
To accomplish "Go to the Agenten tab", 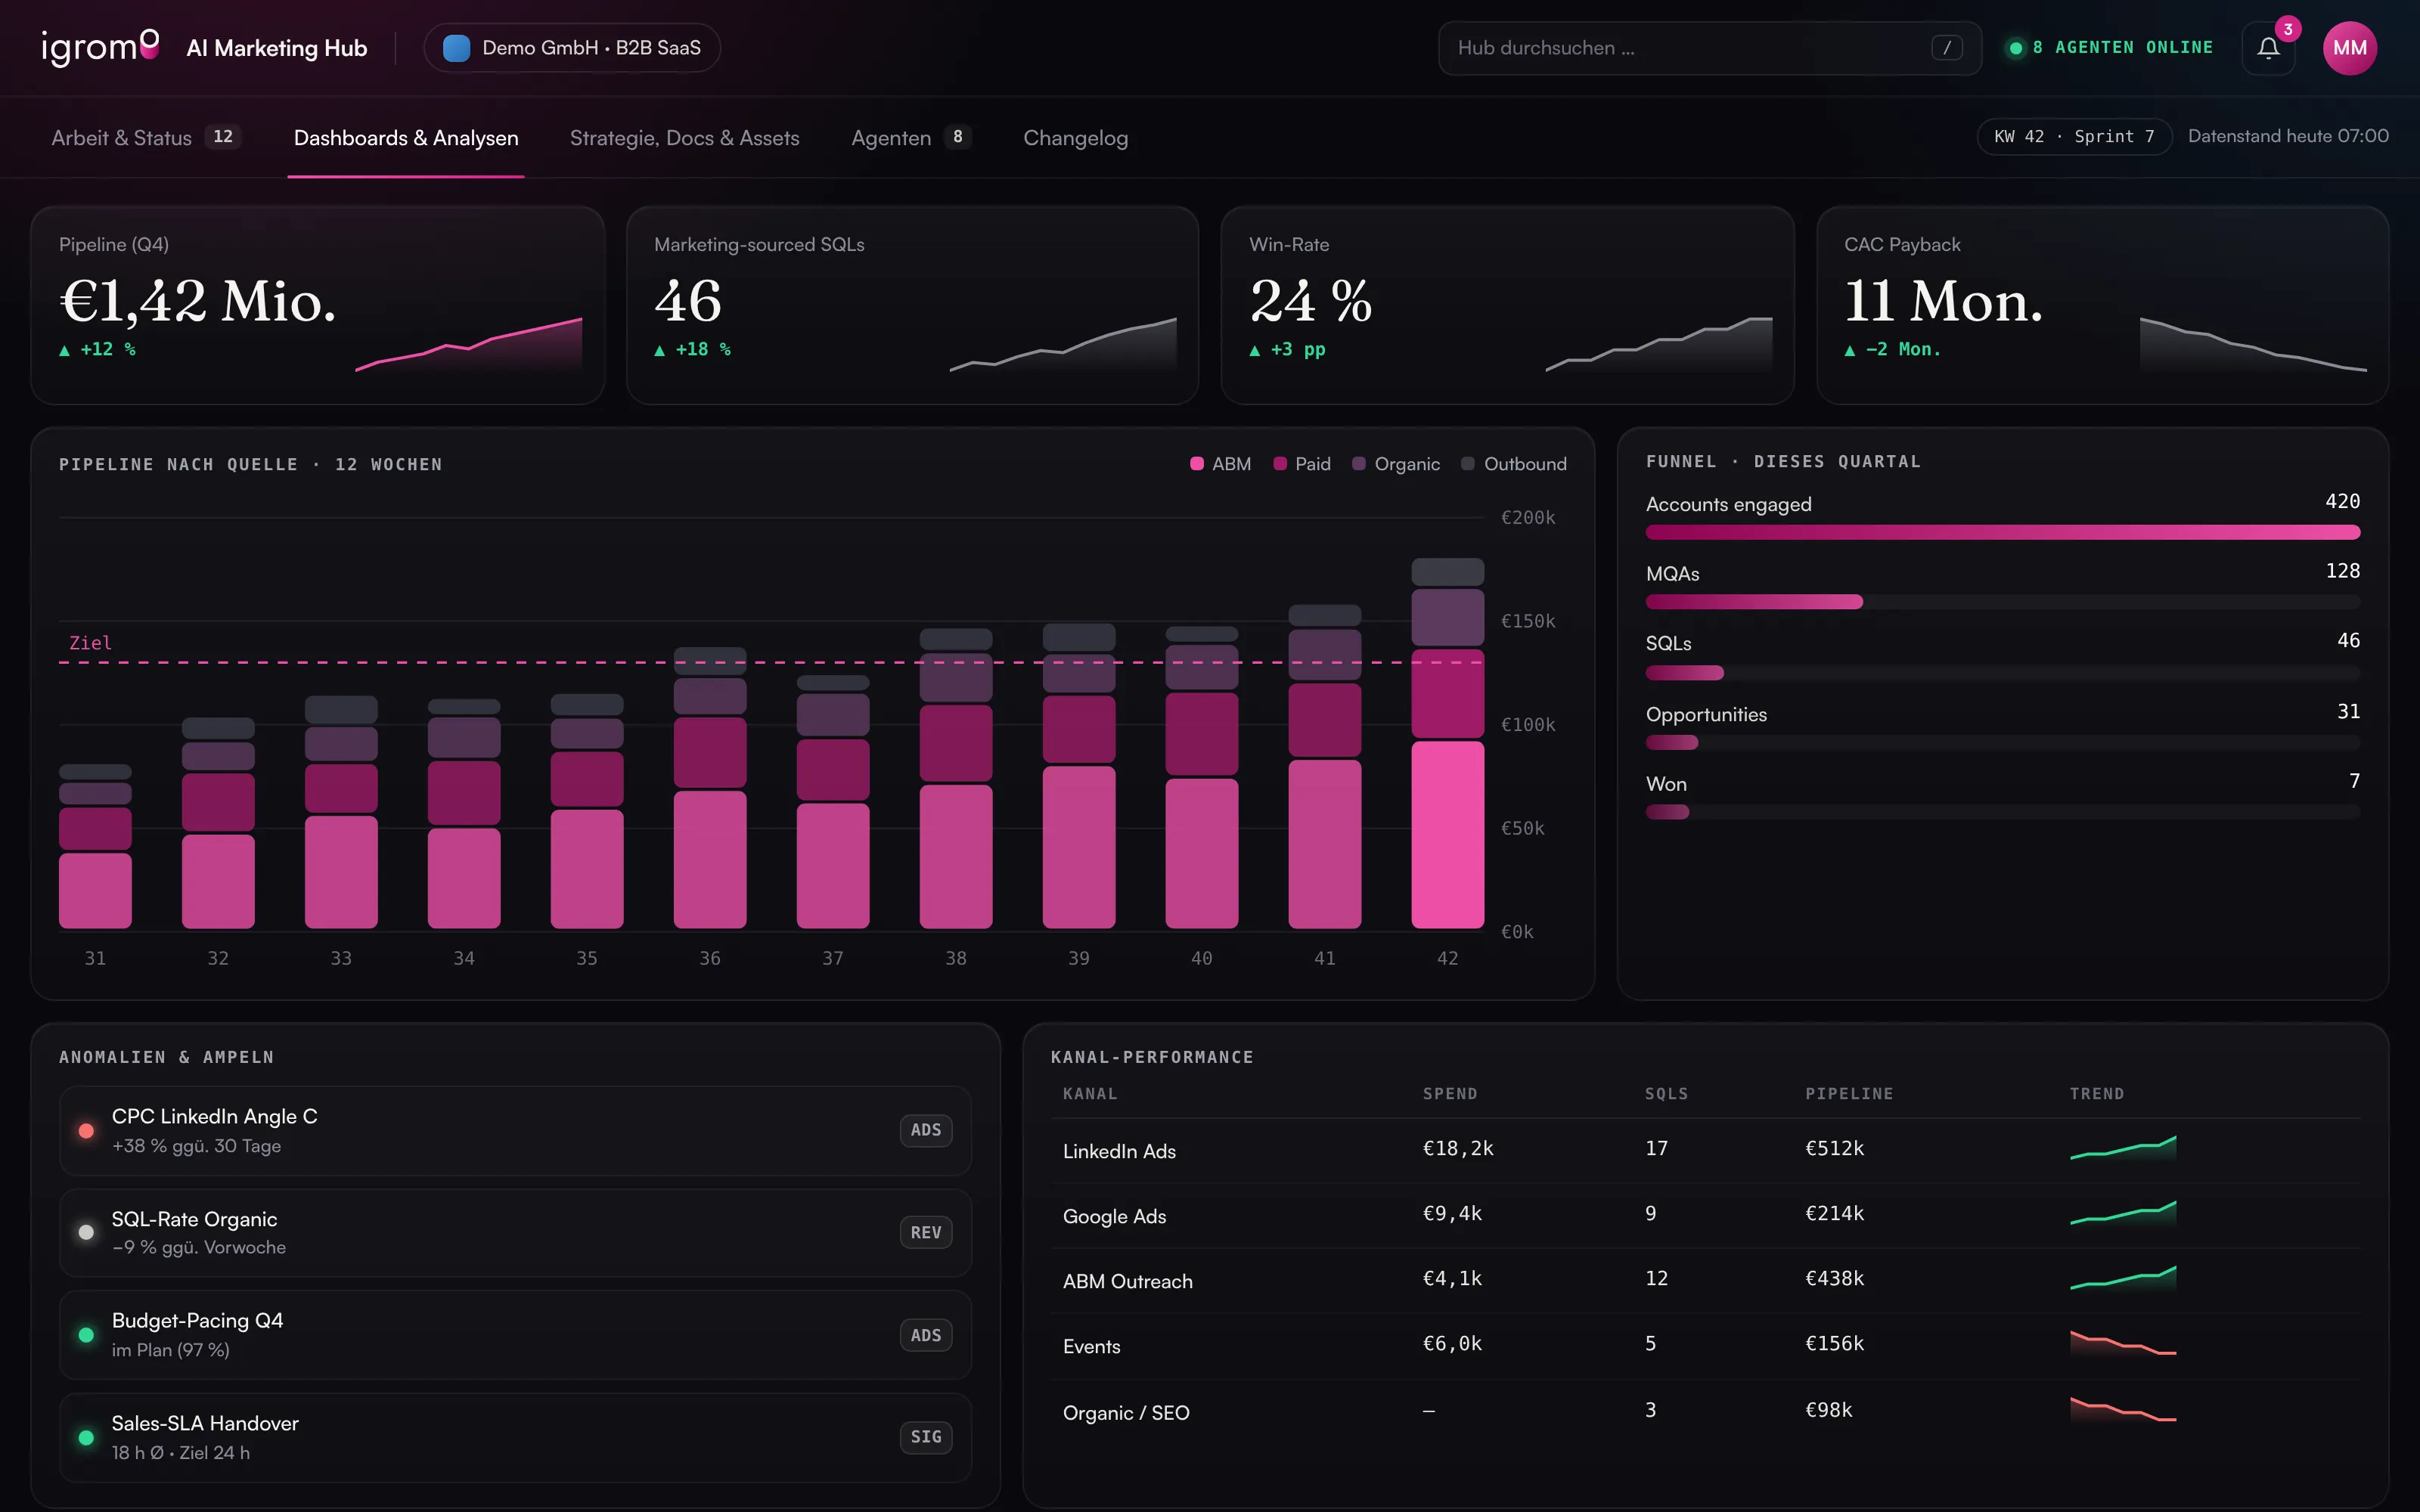I will [x=911, y=138].
